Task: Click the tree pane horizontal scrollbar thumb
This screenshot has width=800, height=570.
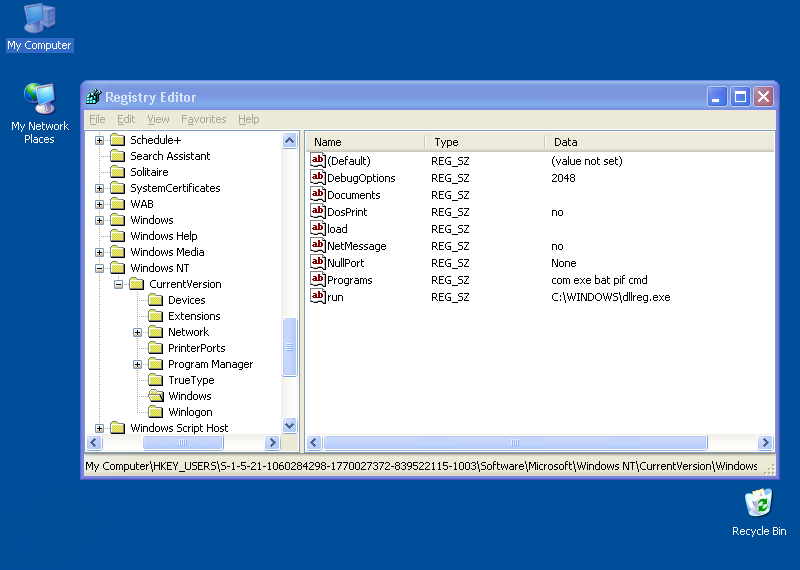Action: (x=183, y=442)
